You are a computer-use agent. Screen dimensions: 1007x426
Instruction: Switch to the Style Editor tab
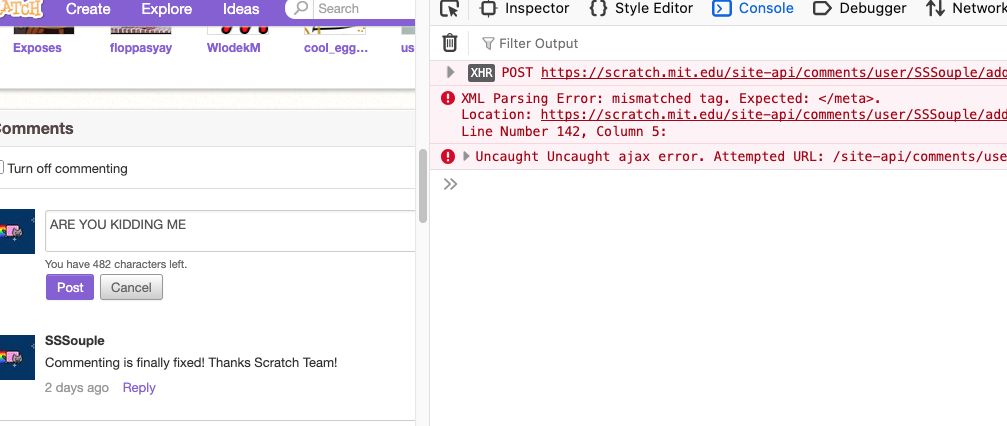coord(641,8)
